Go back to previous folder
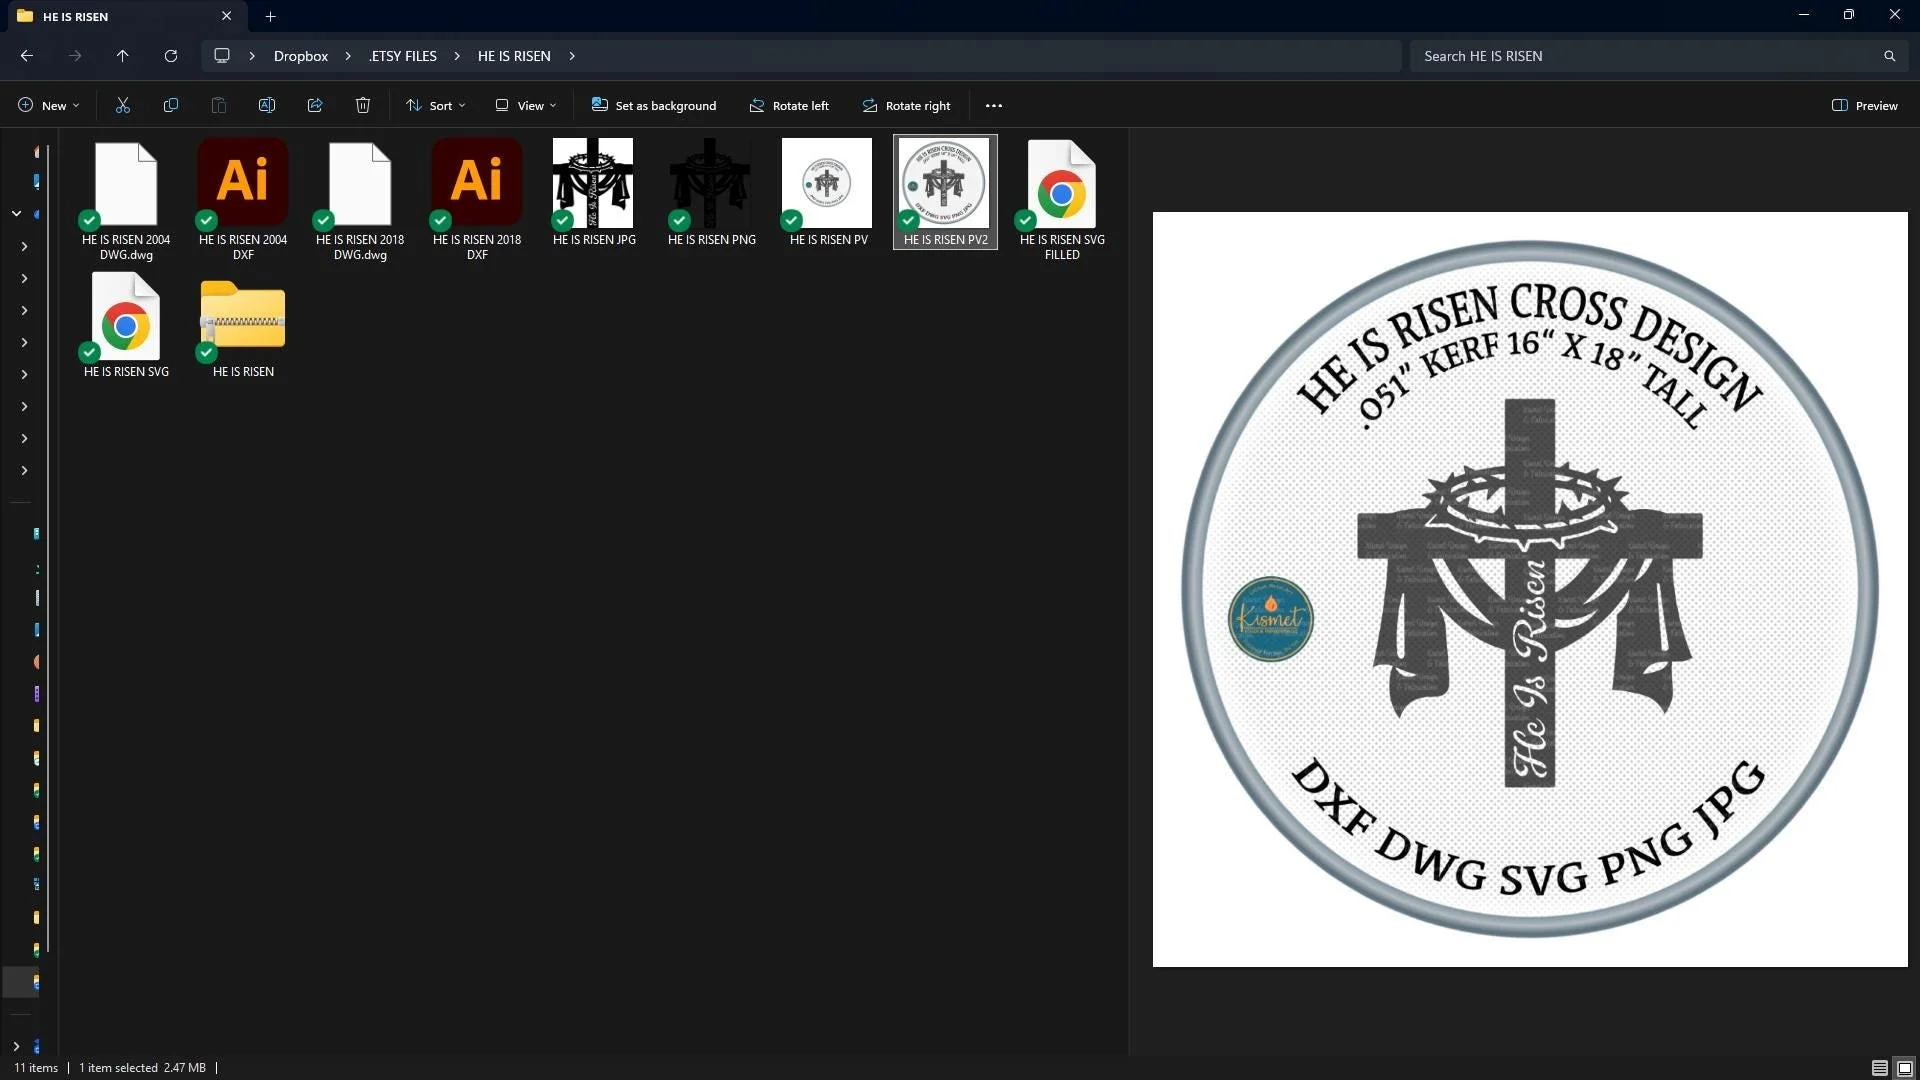1920x1080 pixels. (x=27, y=56)
